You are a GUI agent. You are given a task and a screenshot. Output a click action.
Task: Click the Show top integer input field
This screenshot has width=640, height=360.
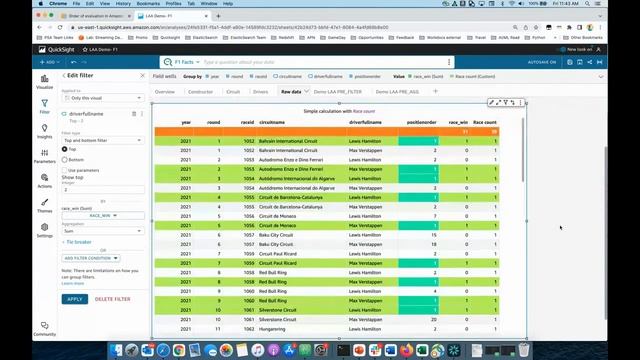tap(103, 190)
